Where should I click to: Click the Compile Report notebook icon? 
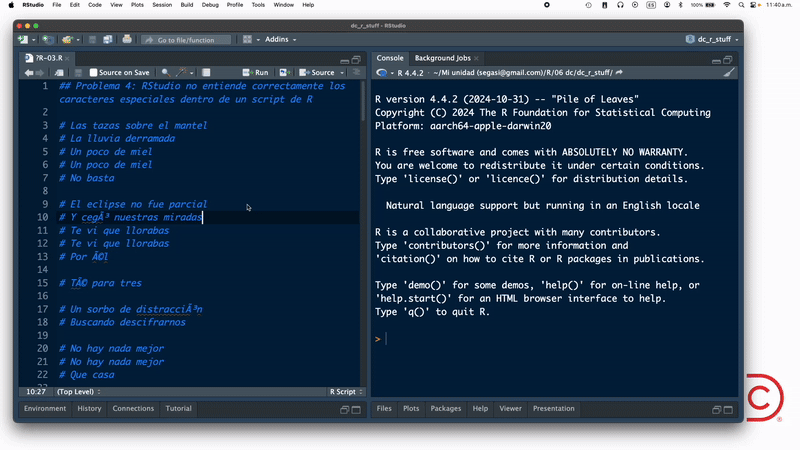(206, 73)
